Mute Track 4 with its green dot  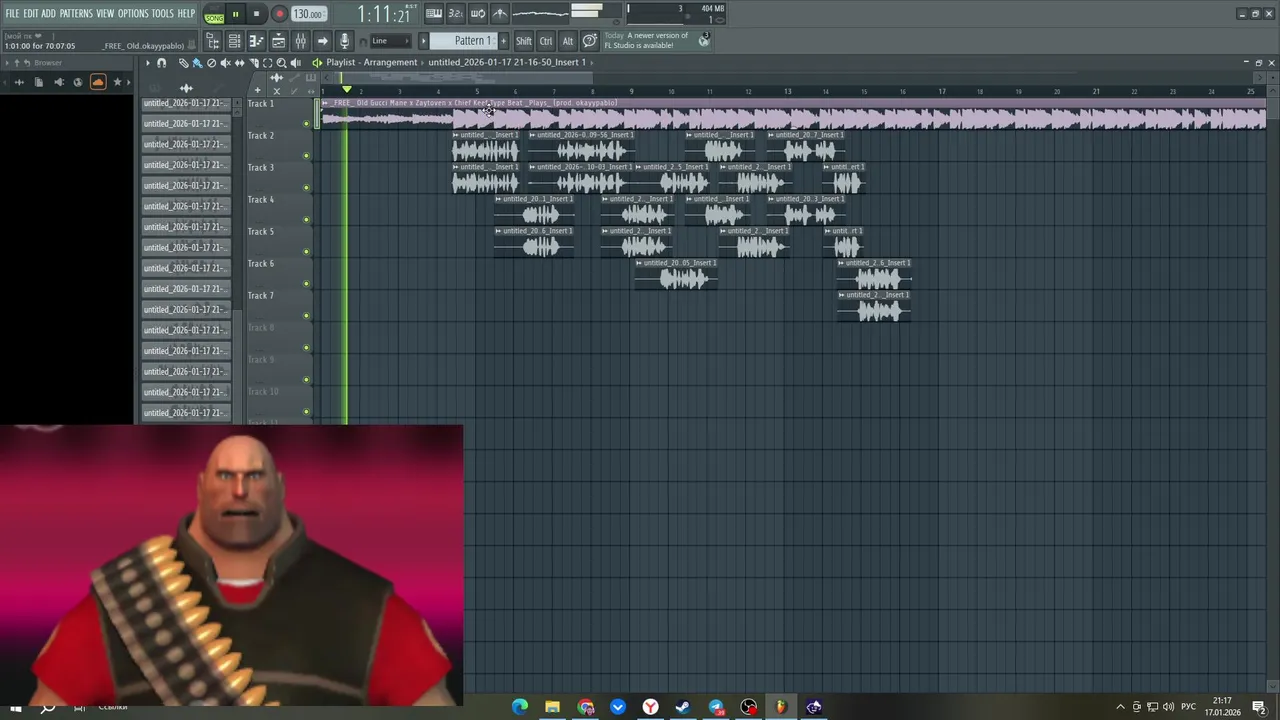pyautogui.click(x=307, y=220)
